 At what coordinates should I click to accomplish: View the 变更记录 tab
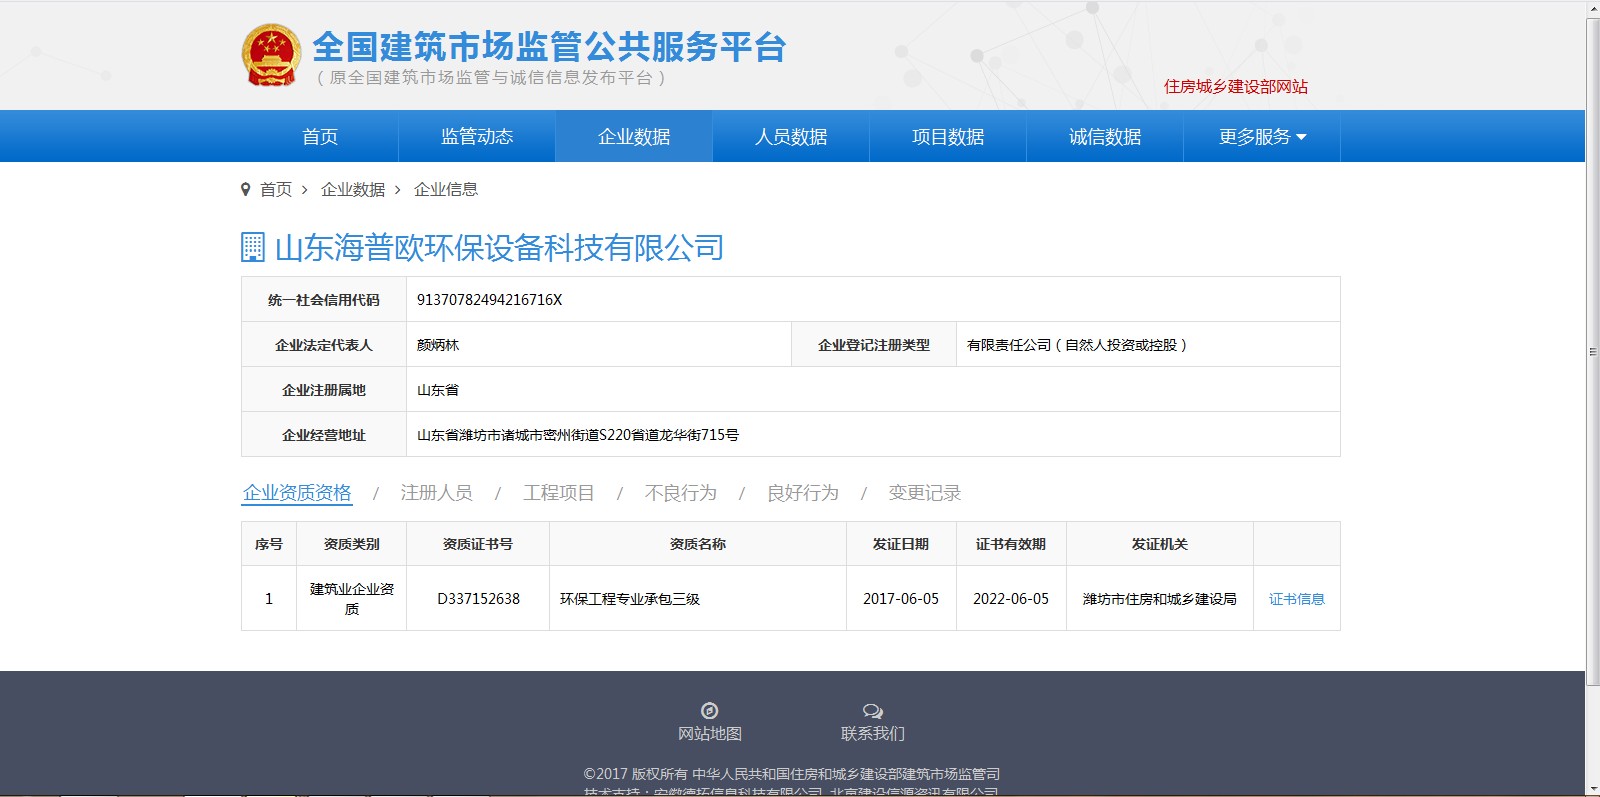924,493
